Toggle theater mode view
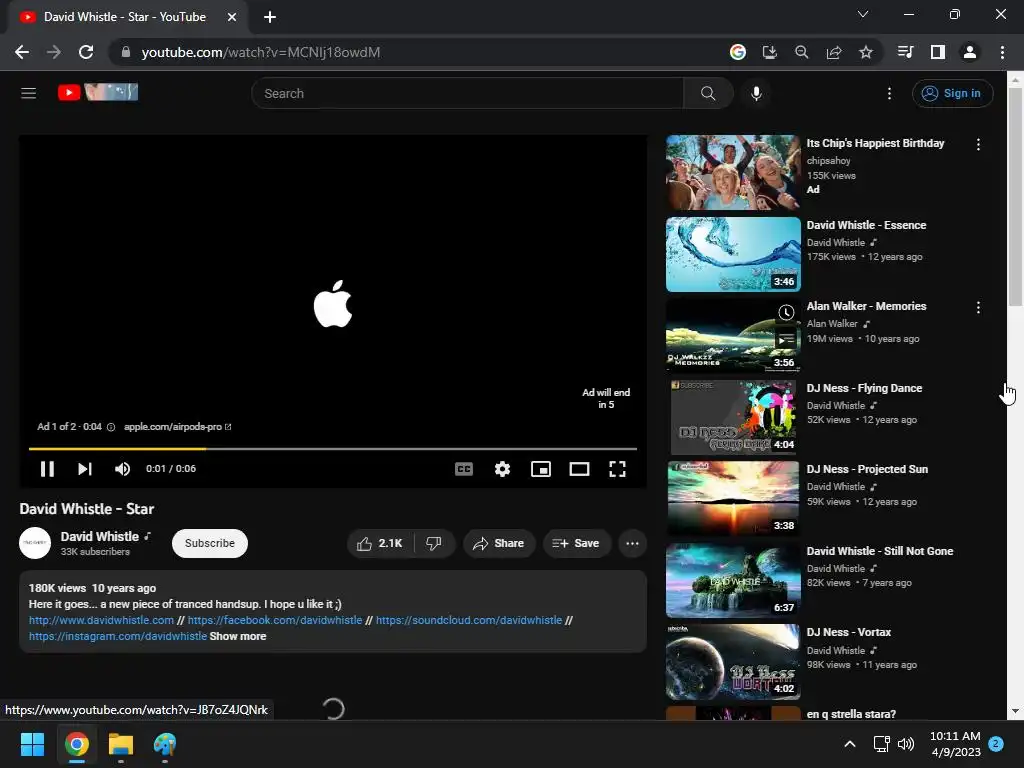Viewport: 1024px width, 768px height. click(579, 469)
